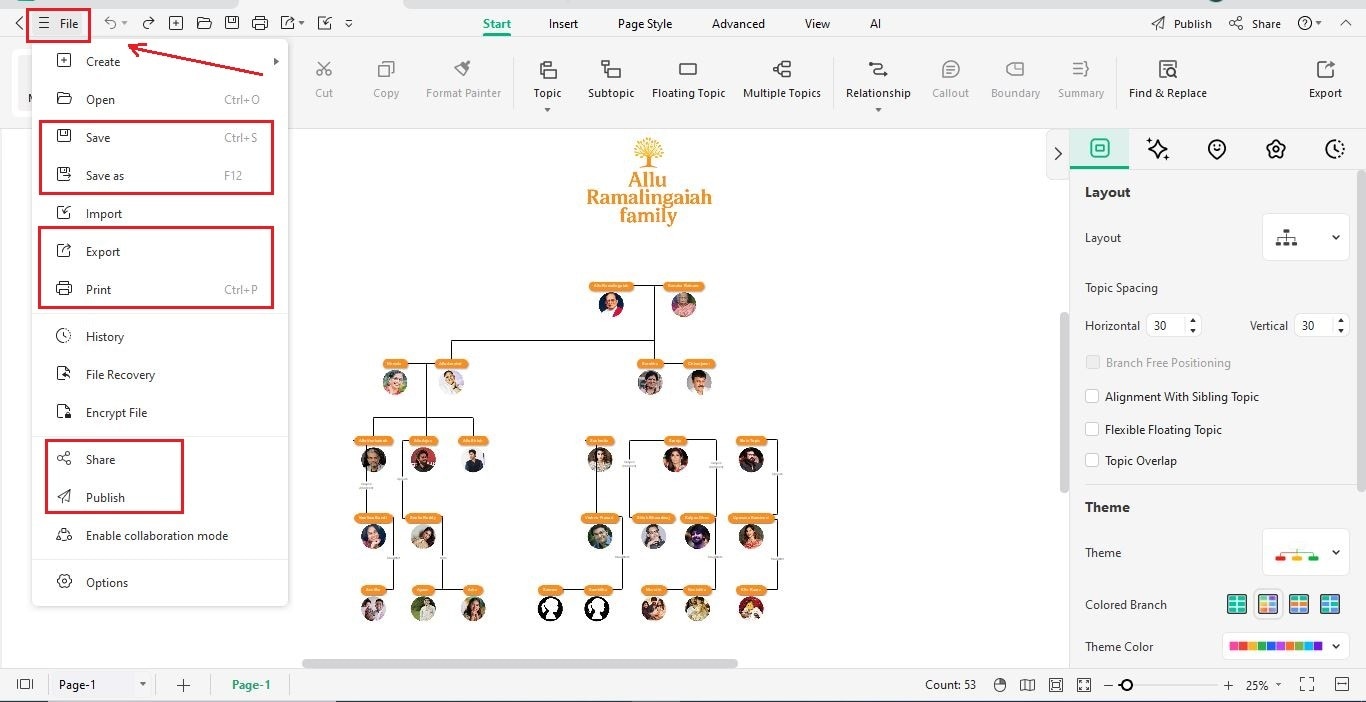Enable Branch Free Positioning checkbox
Screen dimensions: 1366x702
click(1092, 363)
